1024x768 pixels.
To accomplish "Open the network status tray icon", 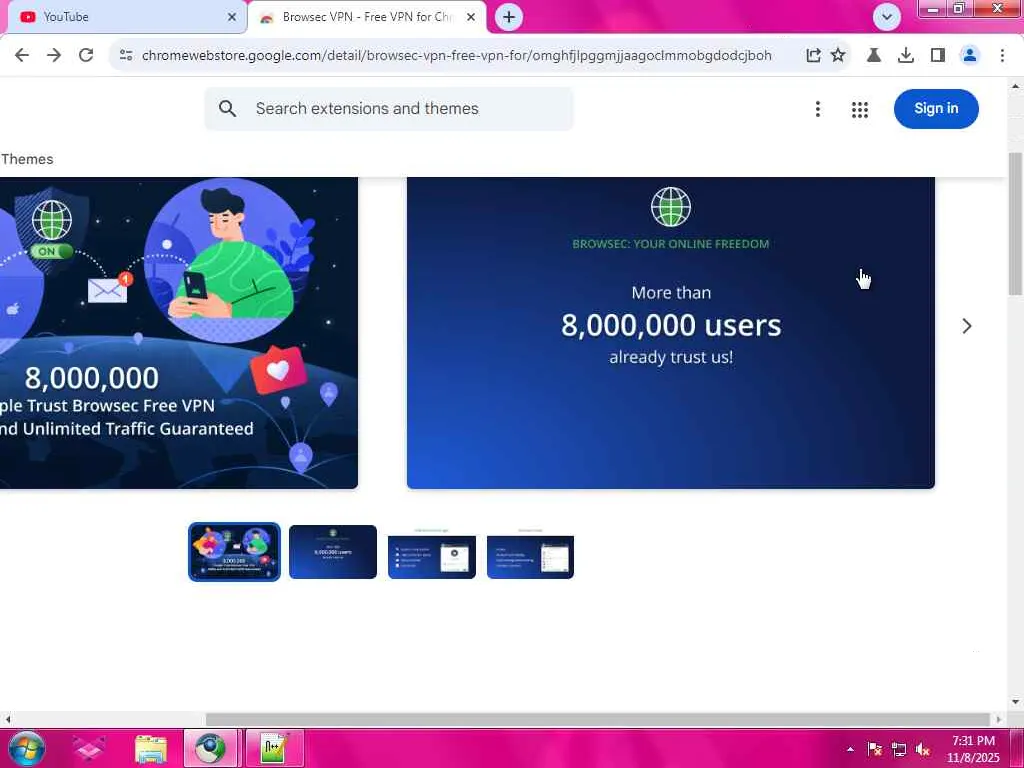I will tap(899, 749).
